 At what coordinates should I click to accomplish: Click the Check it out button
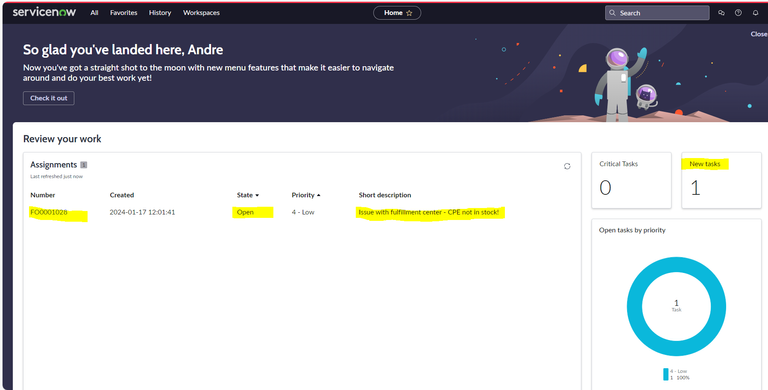(x=48, y=98)
